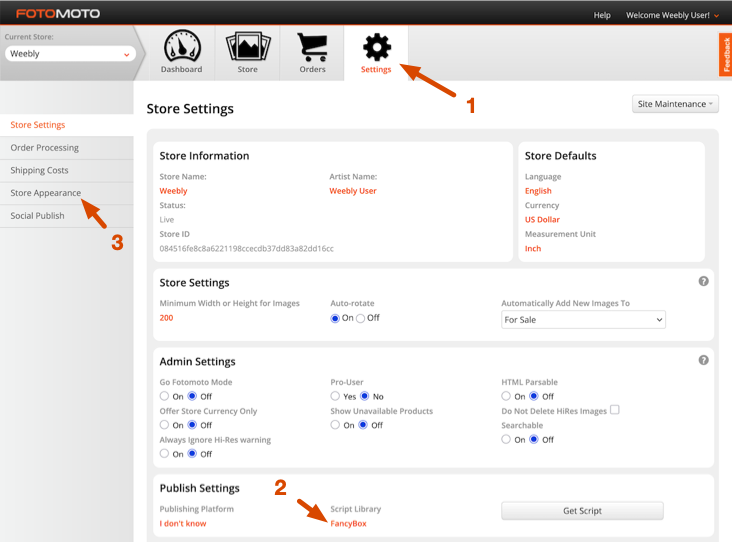Screen dimensions: 732x542
Task: Select Order Processing in the sidebar
Action: coord(67,148)
